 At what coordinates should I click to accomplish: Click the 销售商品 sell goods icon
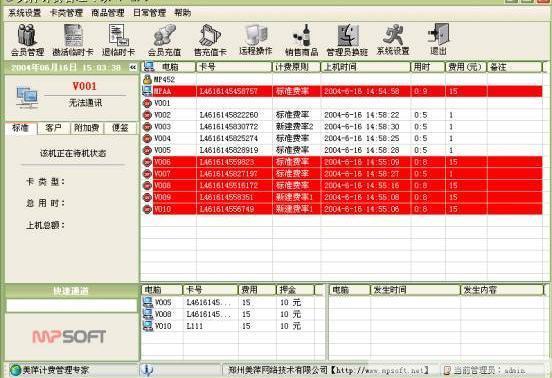click(301, 40)
